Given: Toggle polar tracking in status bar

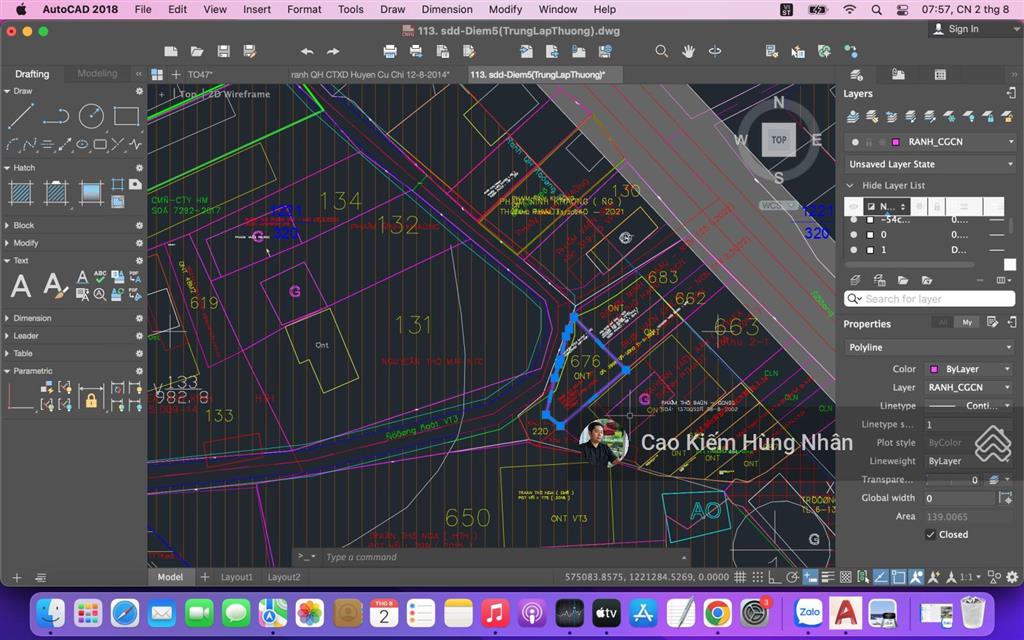Looking at the screenshot, I should (792, 577).
